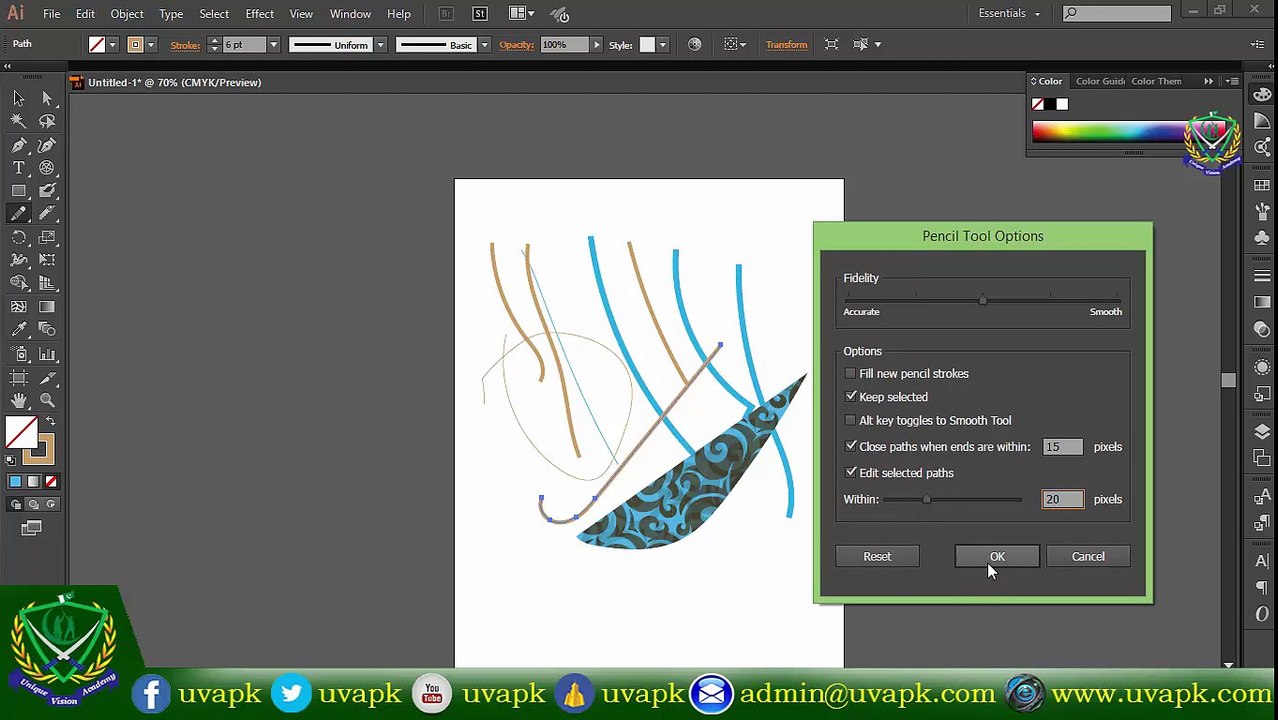Viewport: 1278px width, 720px height.
Task: Expand the Opacity slider arrow
Action: pos(597,45)
